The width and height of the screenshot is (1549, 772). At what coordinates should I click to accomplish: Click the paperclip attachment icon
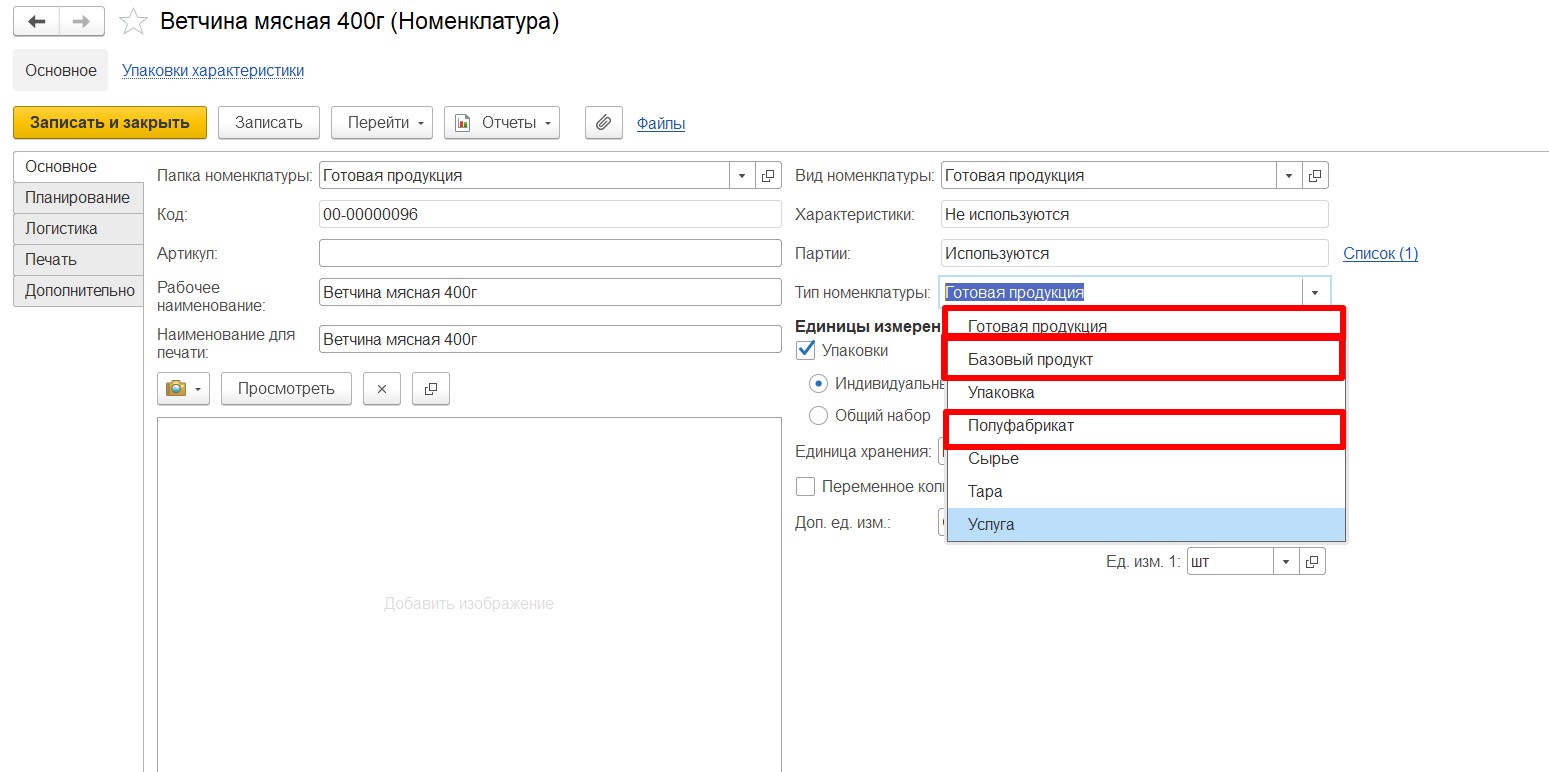coord(603,123)
